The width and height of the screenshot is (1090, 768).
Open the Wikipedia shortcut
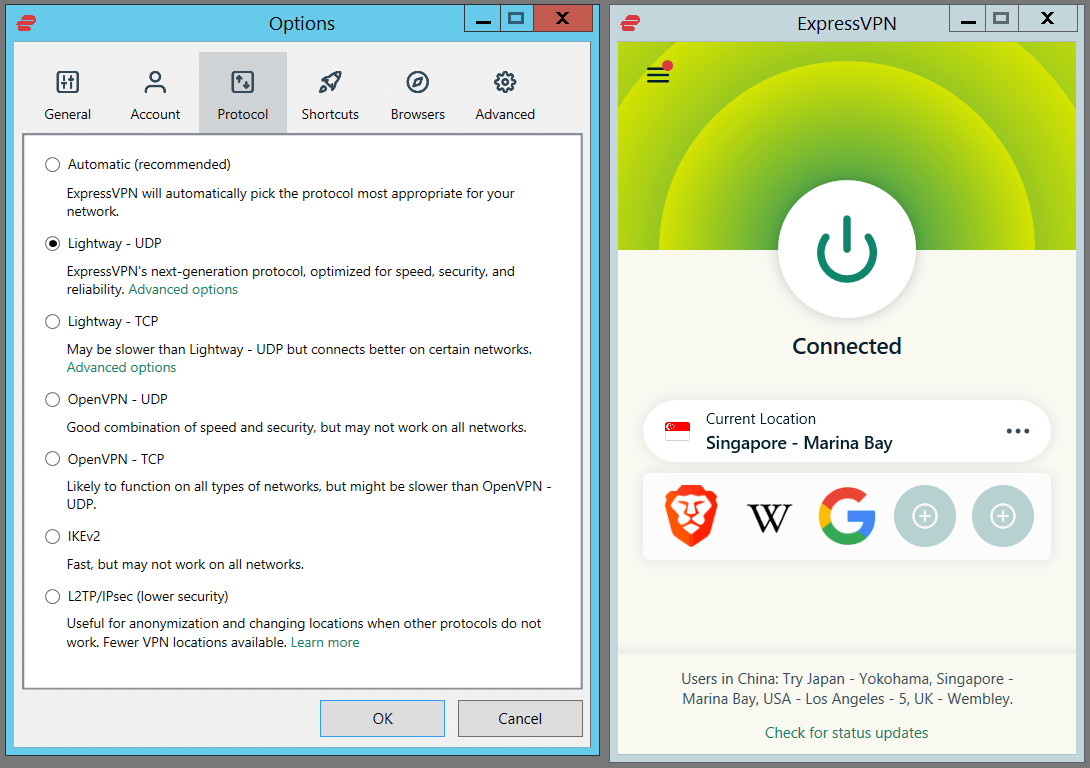(769, 517)
